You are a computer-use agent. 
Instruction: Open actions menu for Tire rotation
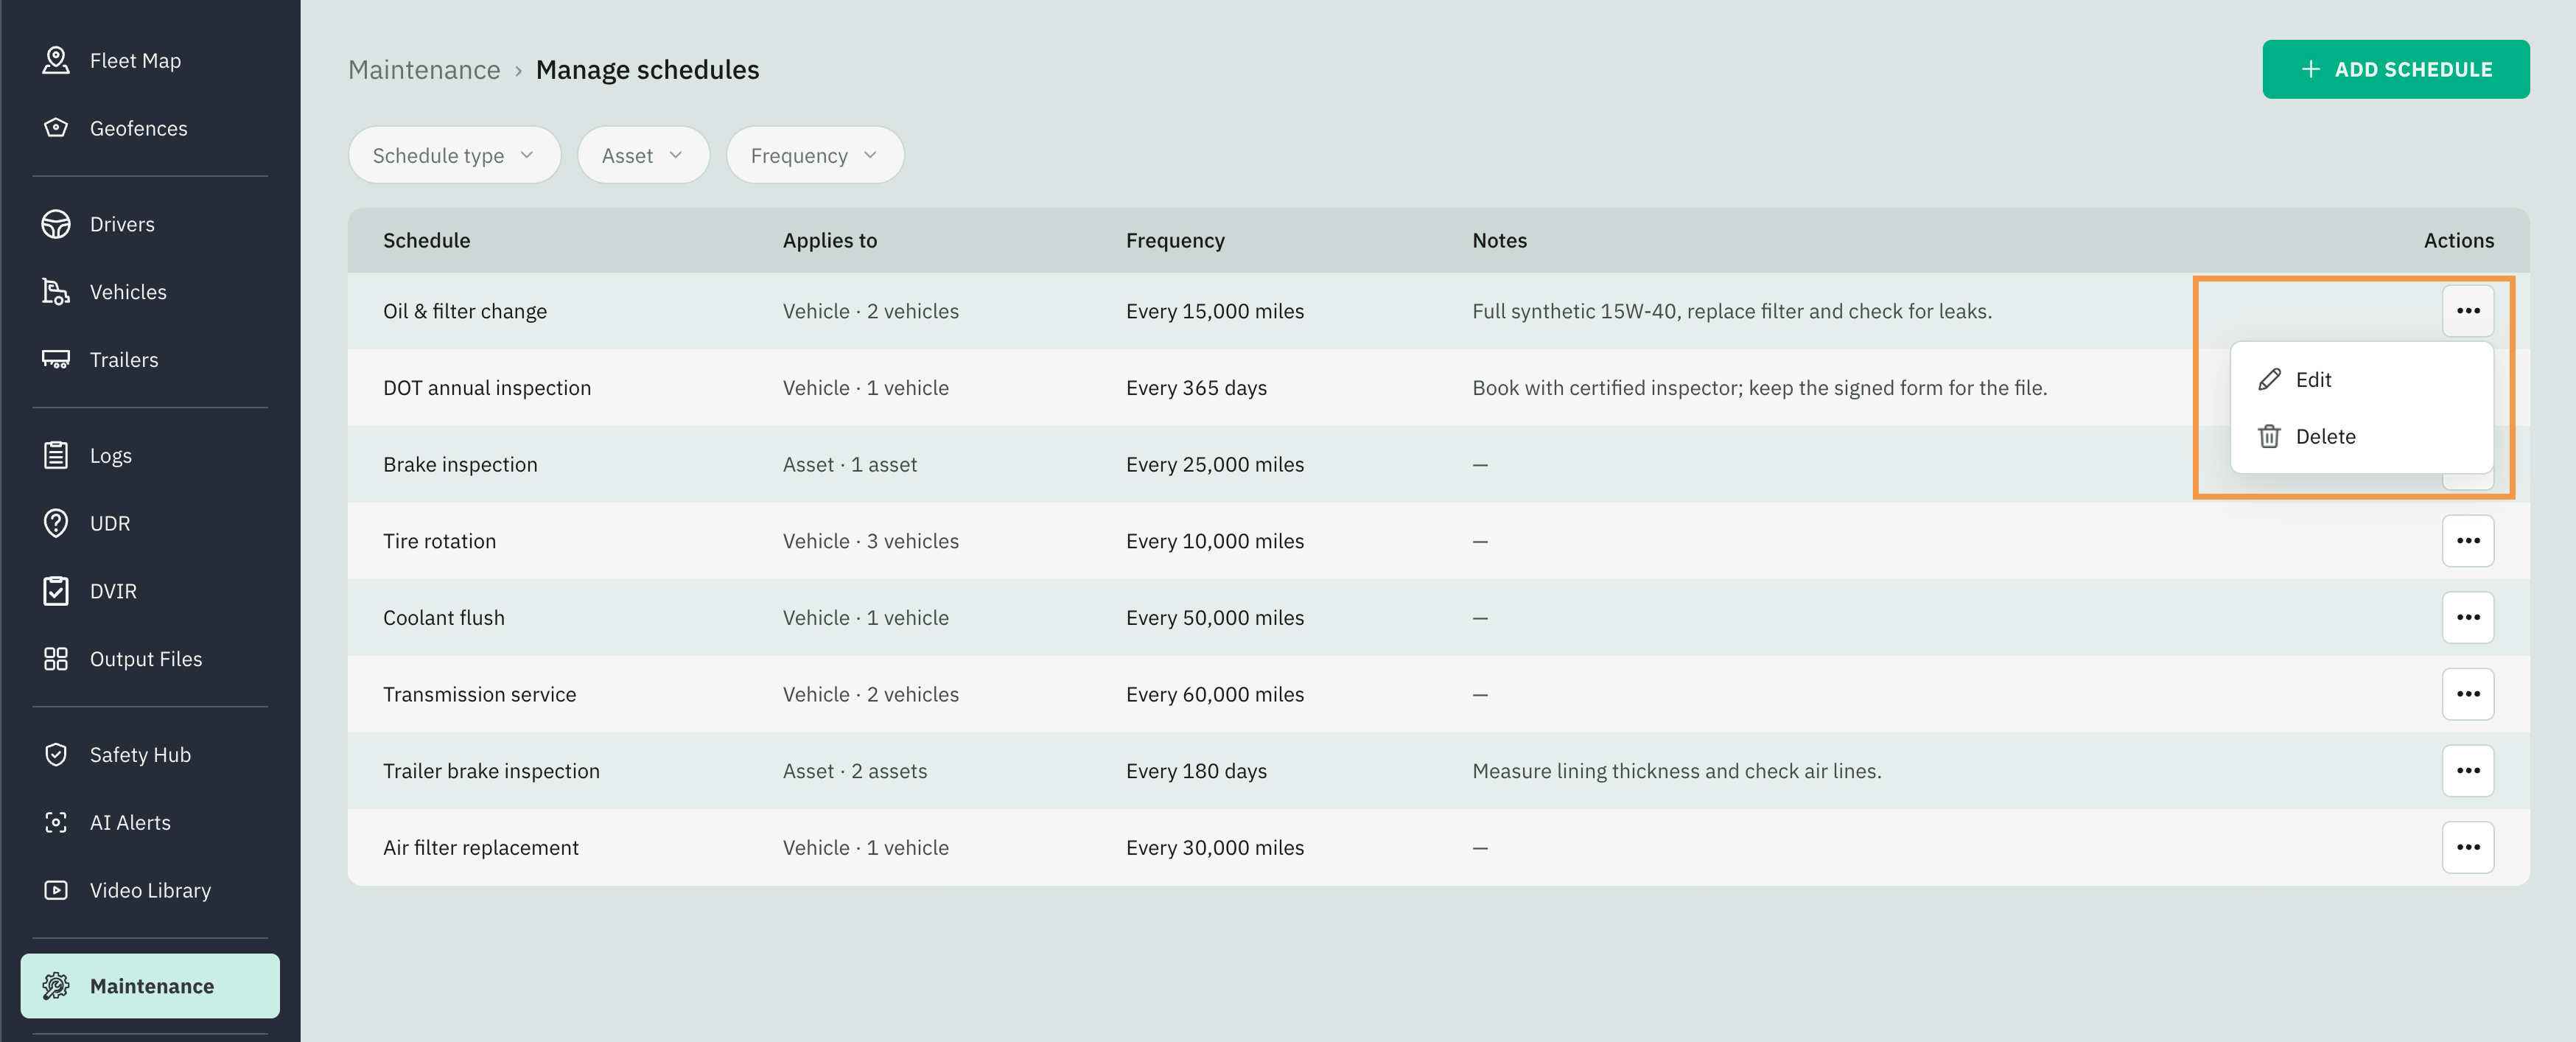click(2468, 541)
